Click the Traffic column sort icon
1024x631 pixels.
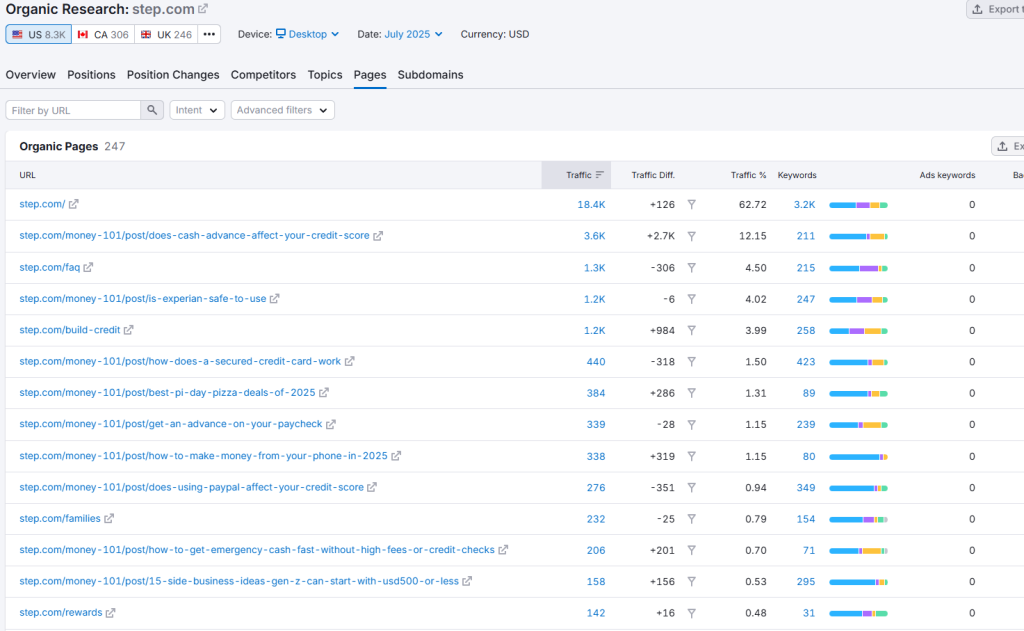click(x=599, y=175)
